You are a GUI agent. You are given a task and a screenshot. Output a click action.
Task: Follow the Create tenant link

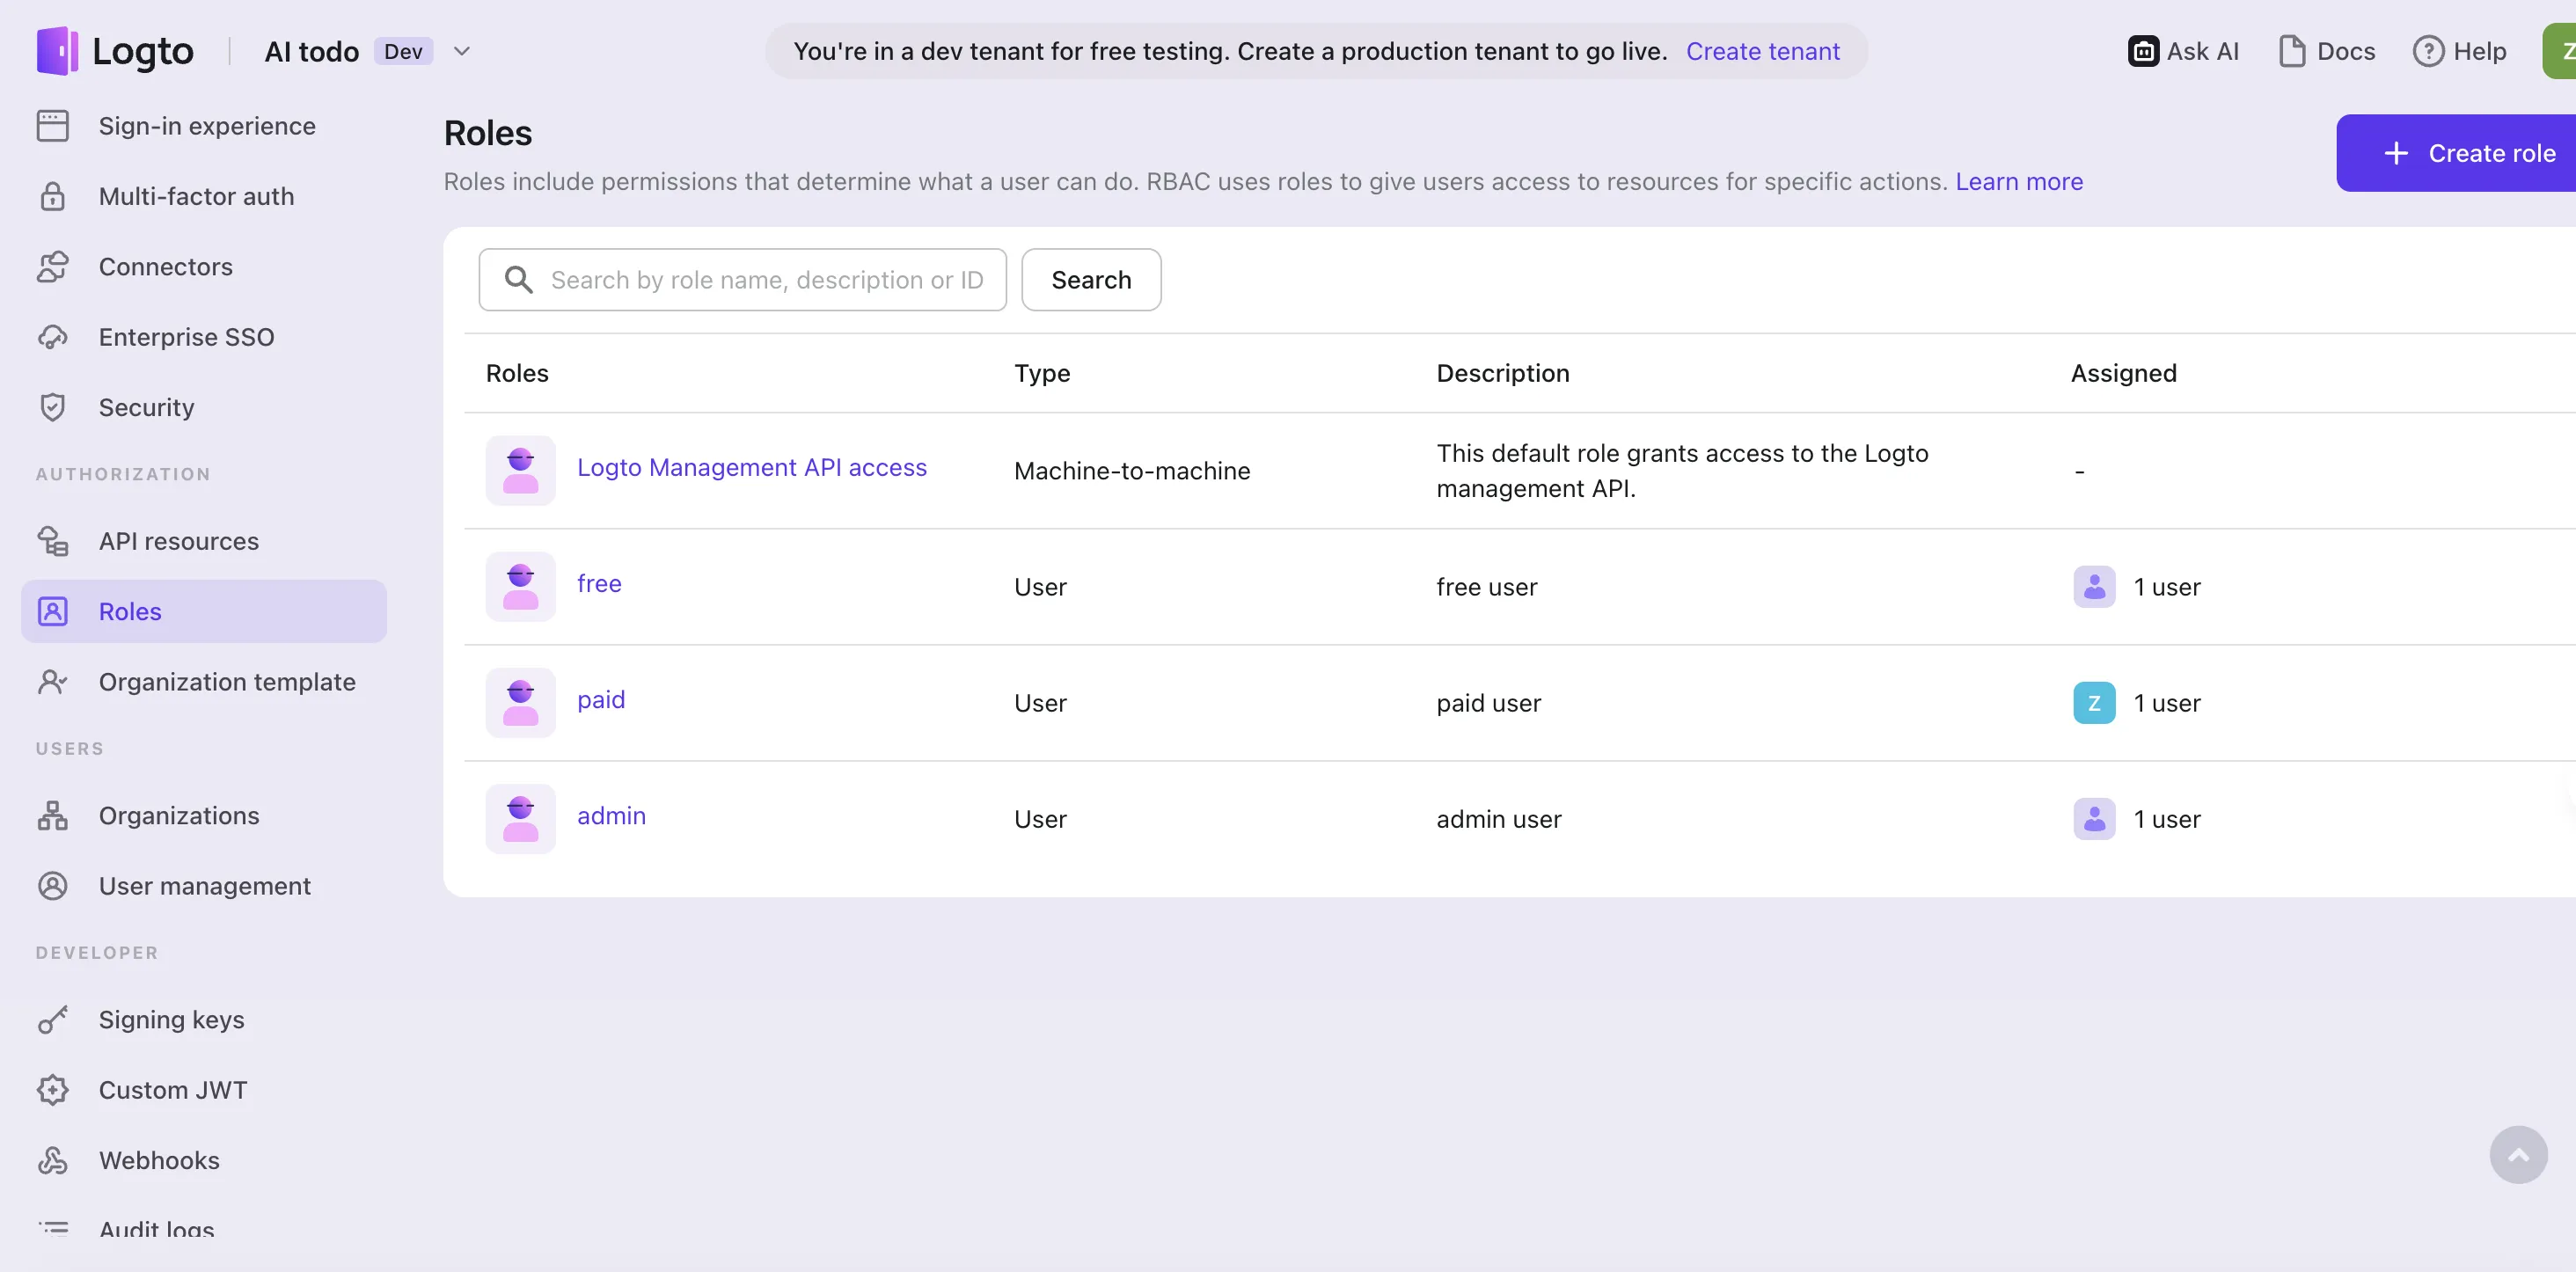(1762, 51)
